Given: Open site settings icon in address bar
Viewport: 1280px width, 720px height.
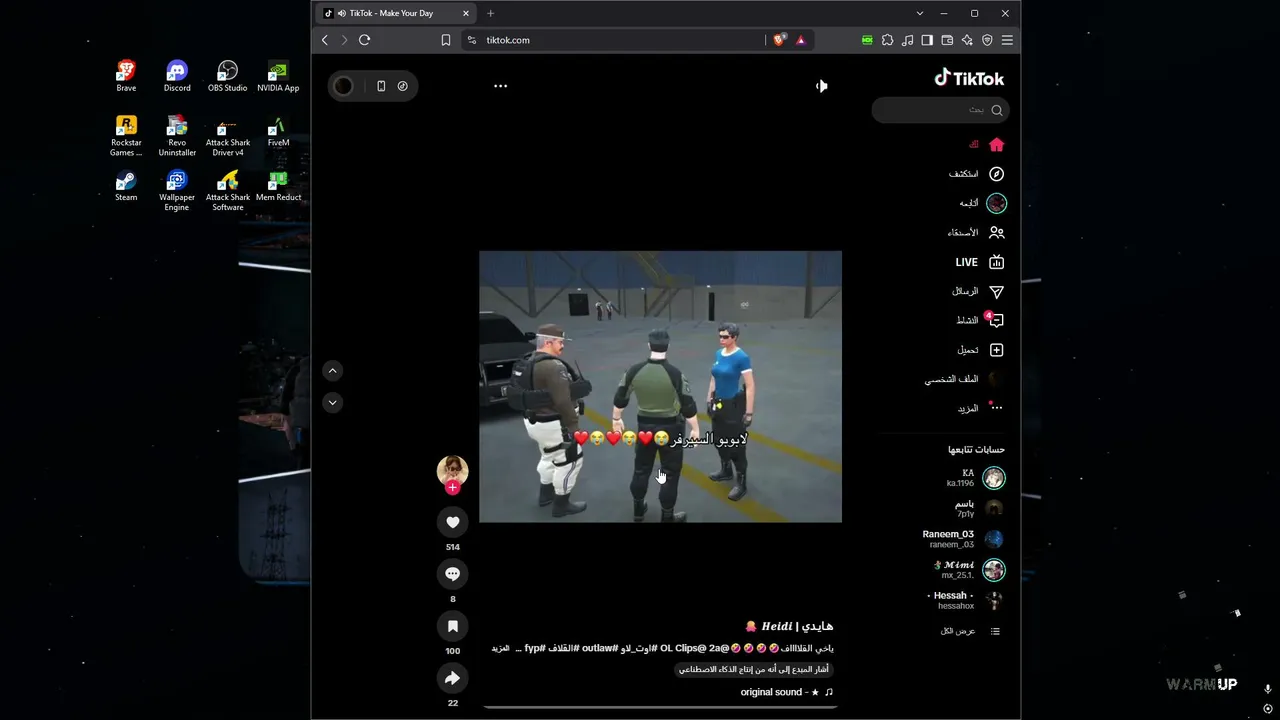Looking at the screenshot, I should pos(472,40).
